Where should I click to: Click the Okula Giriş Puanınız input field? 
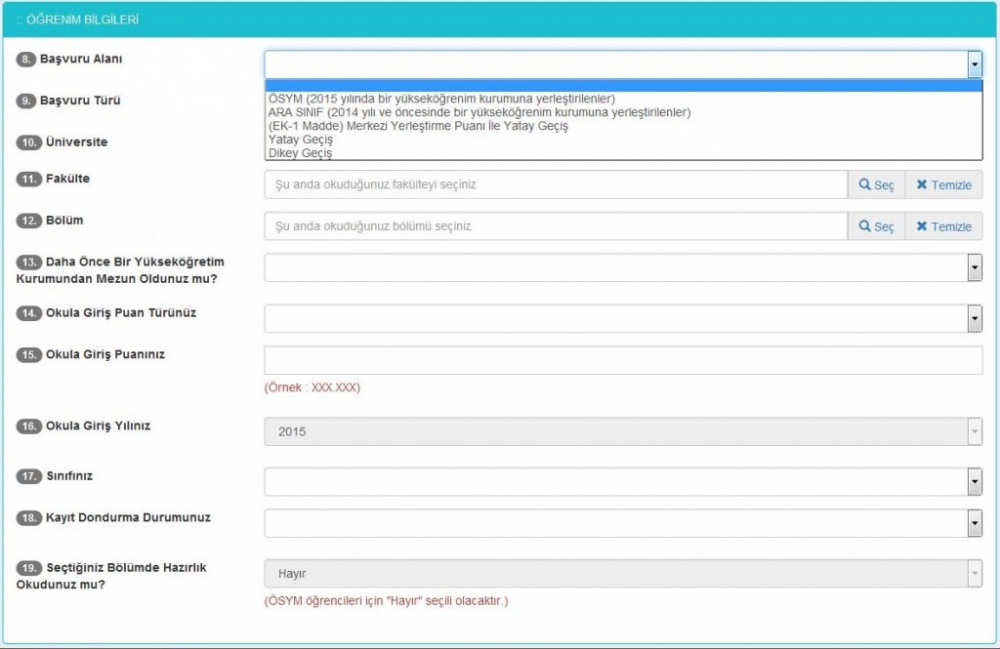pos(622,360)
